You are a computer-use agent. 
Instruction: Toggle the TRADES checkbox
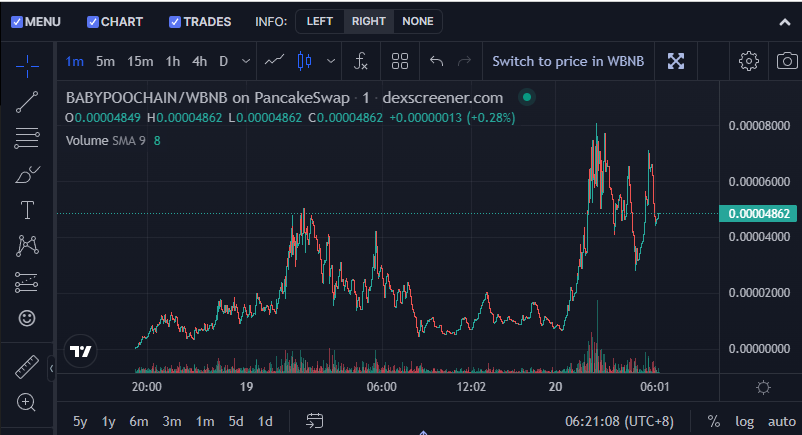[175, 22]
